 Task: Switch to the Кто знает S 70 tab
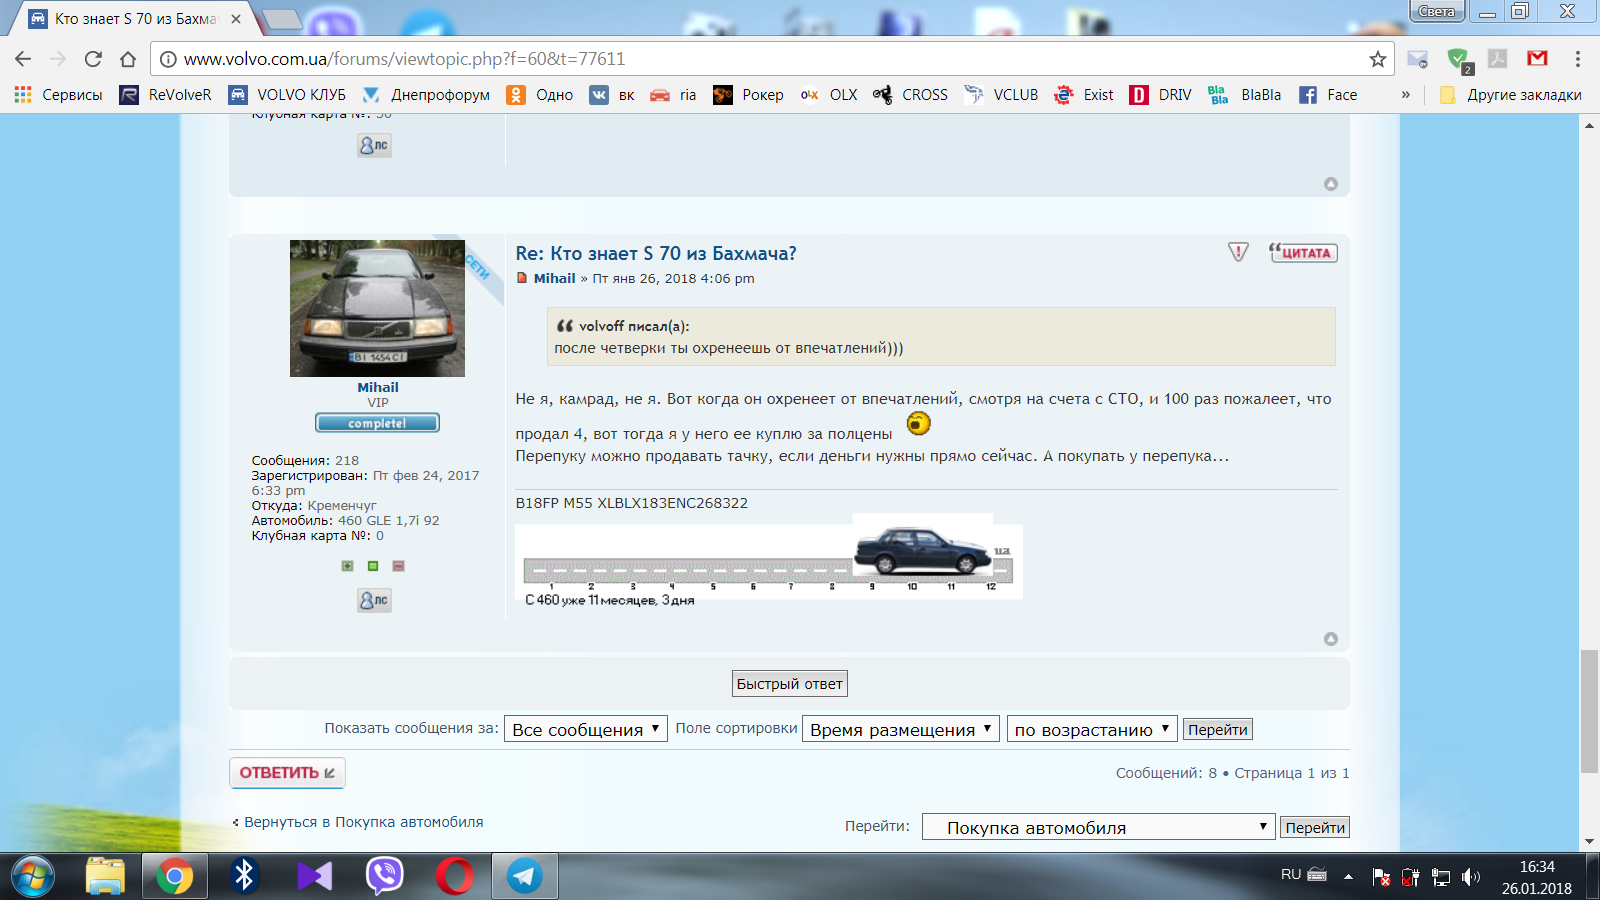(x=134, y=19)
